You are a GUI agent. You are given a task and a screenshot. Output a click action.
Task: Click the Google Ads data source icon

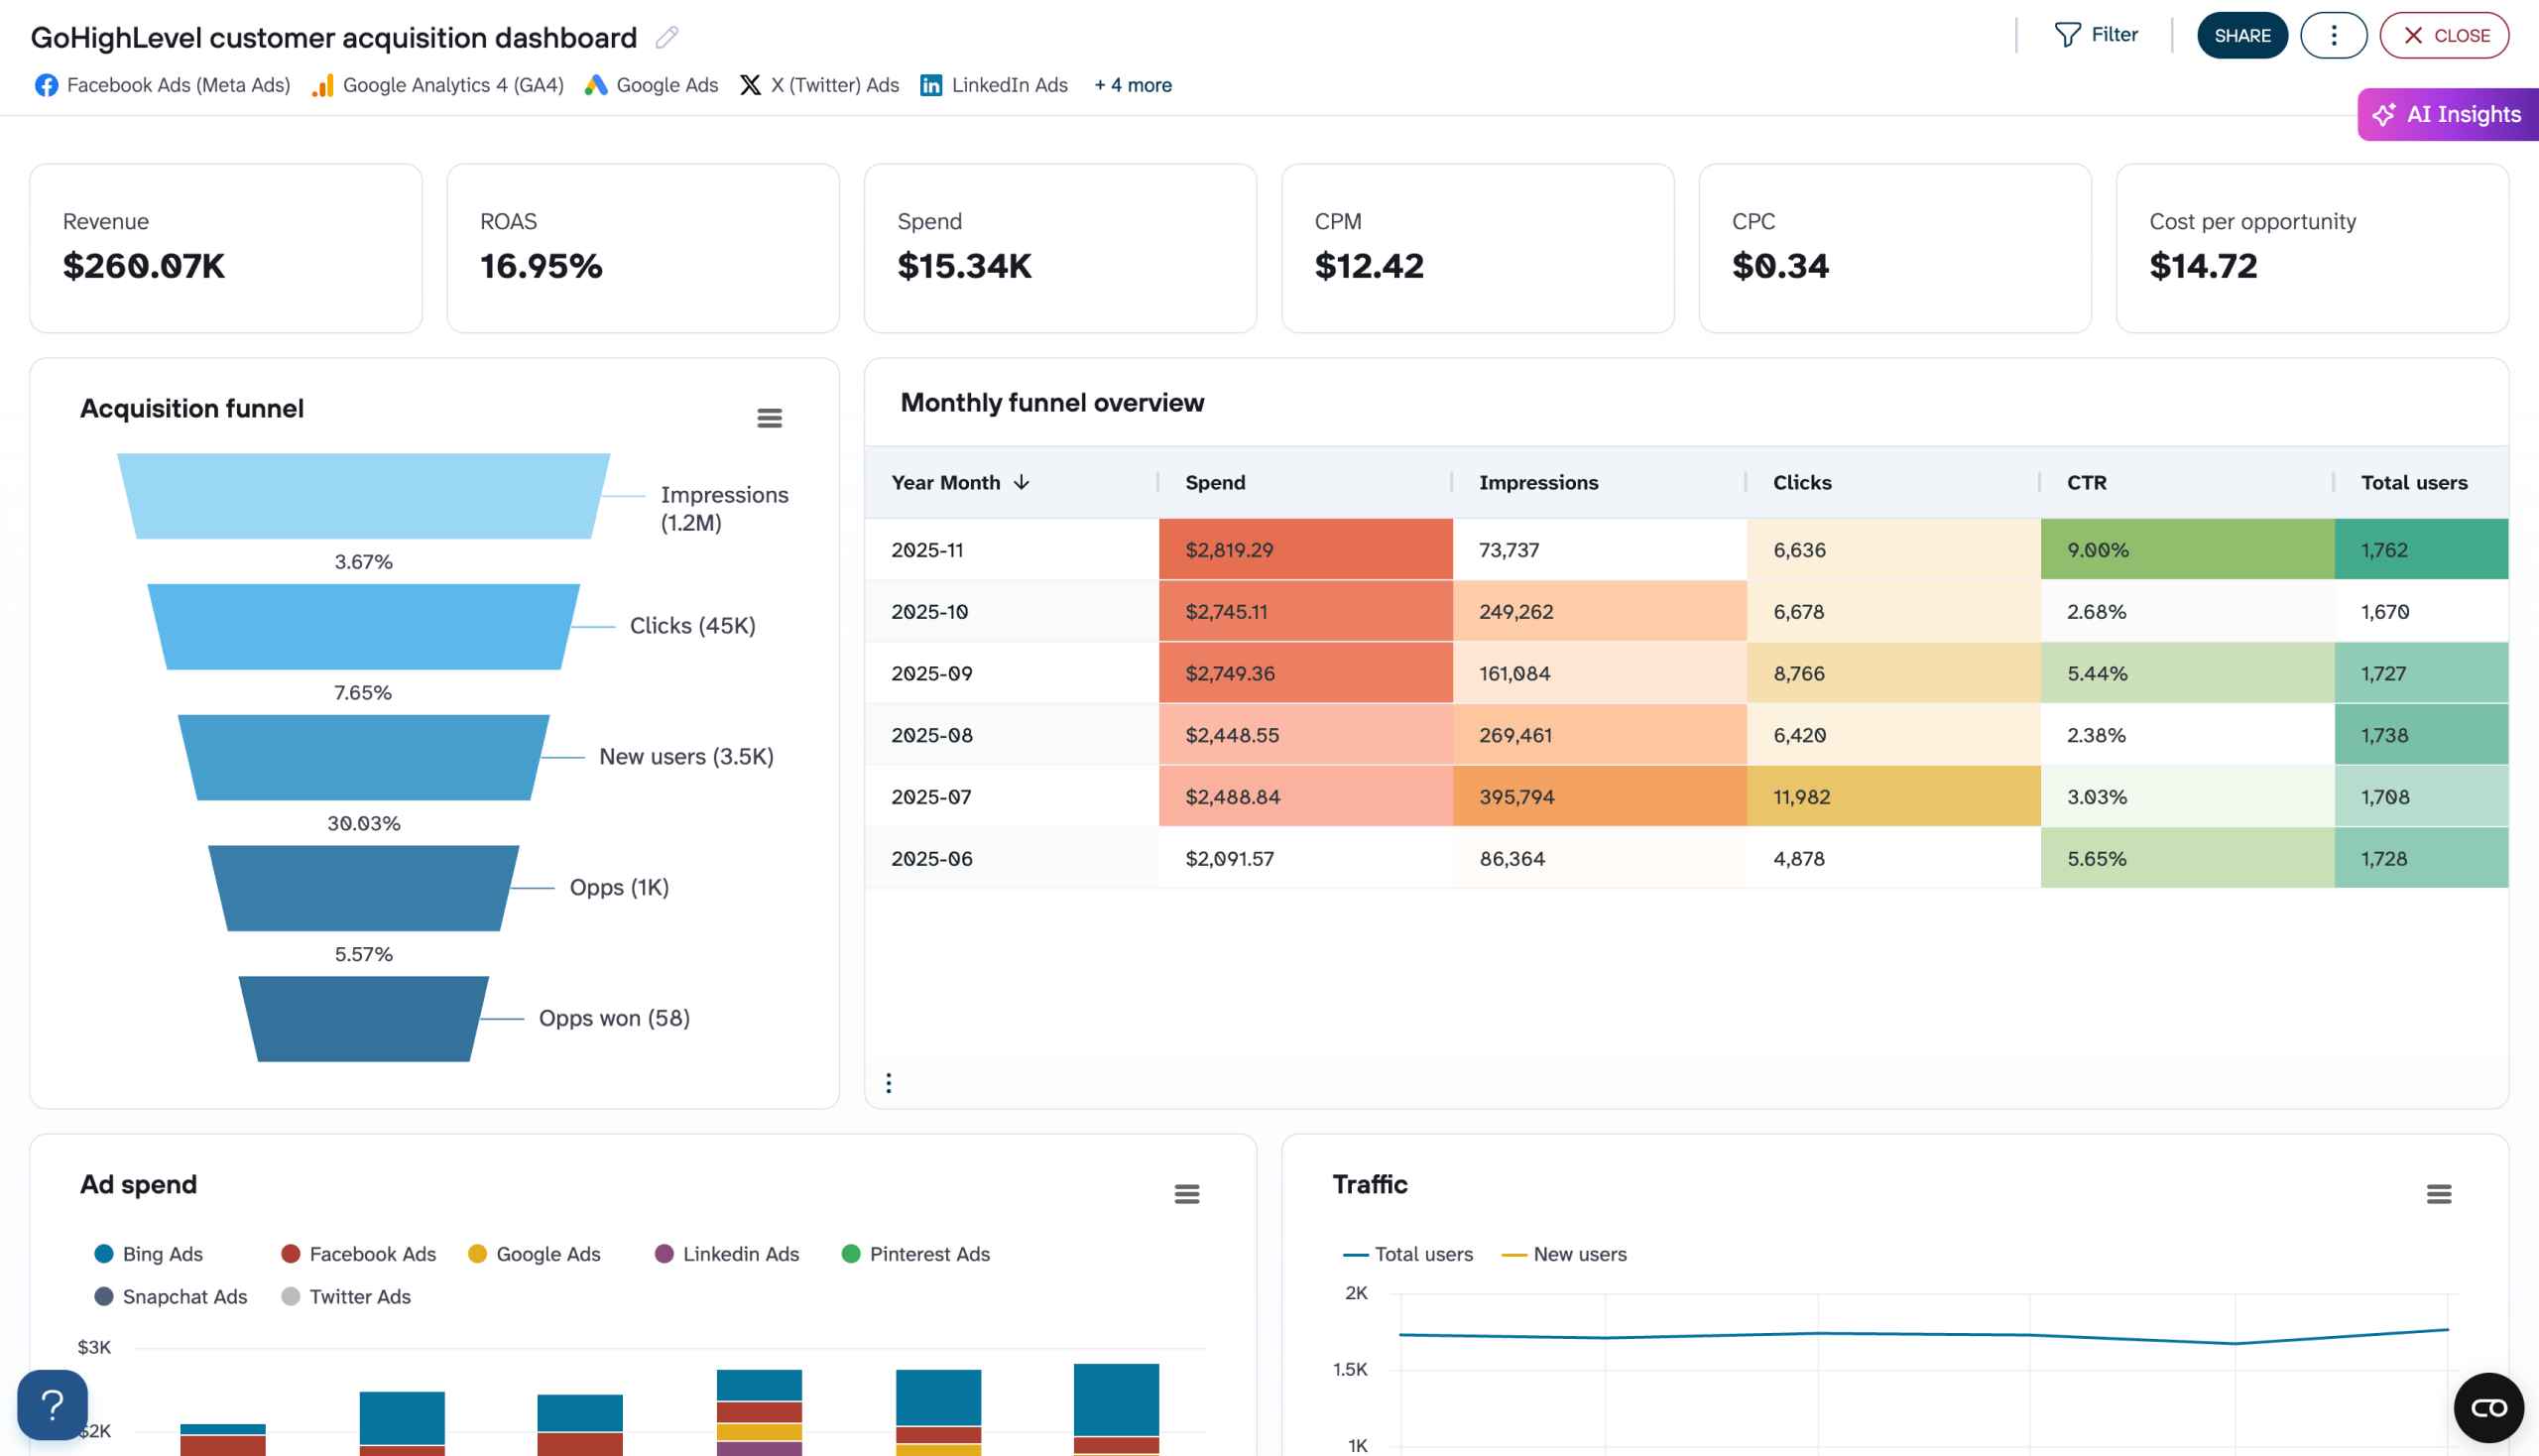[x=597, y=85]
